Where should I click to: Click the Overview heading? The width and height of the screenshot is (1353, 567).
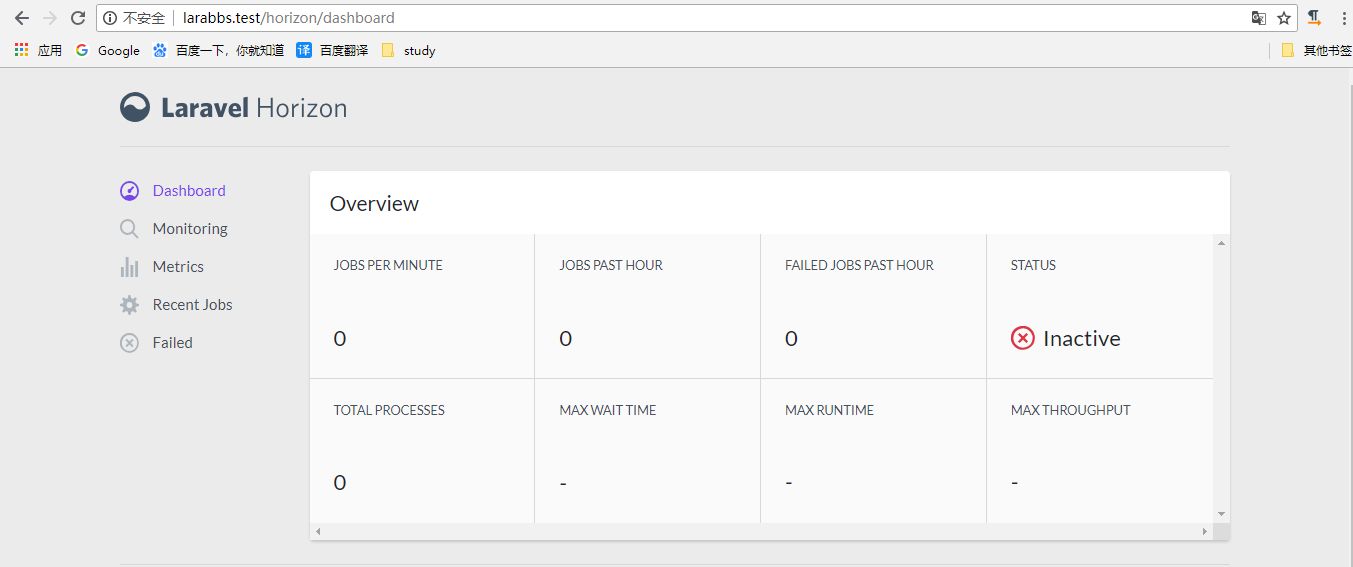pos(374,204)
